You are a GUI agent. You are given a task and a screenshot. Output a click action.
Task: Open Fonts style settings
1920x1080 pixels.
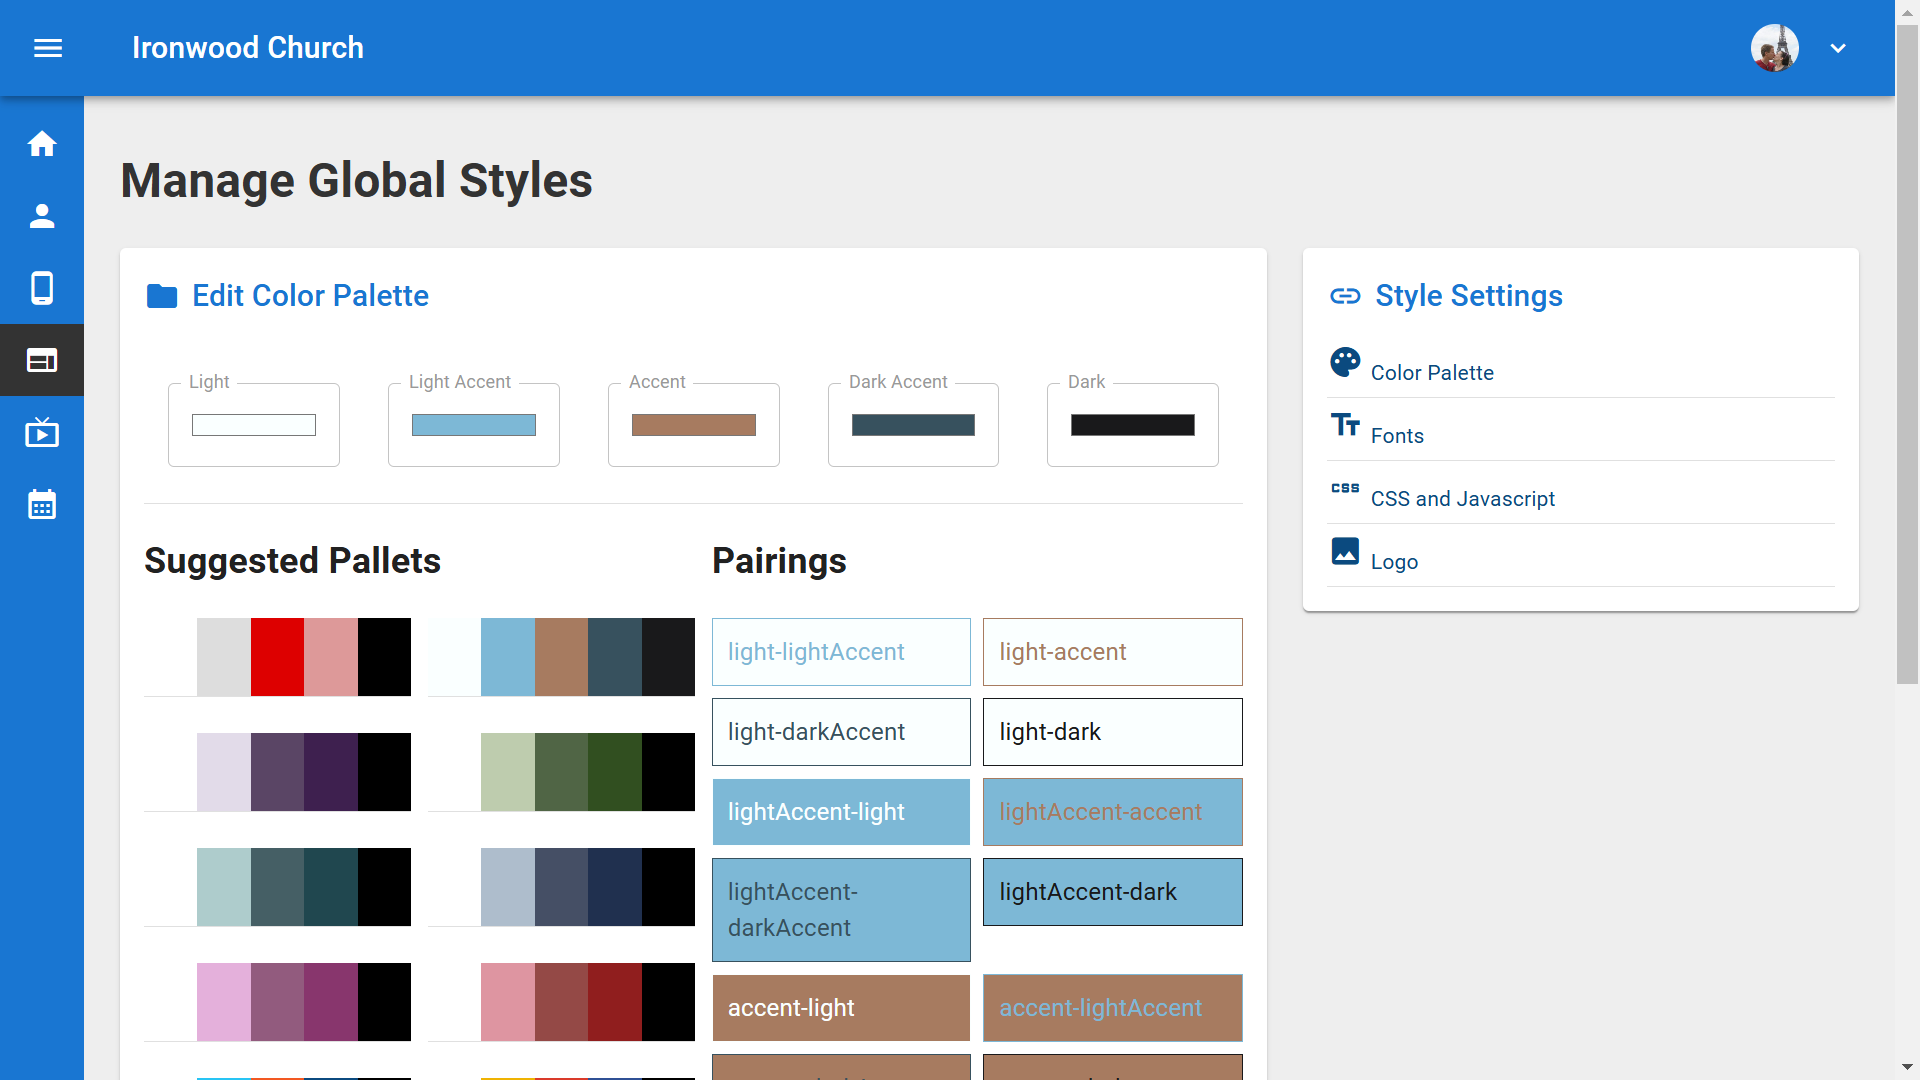tap(1397, 436)
